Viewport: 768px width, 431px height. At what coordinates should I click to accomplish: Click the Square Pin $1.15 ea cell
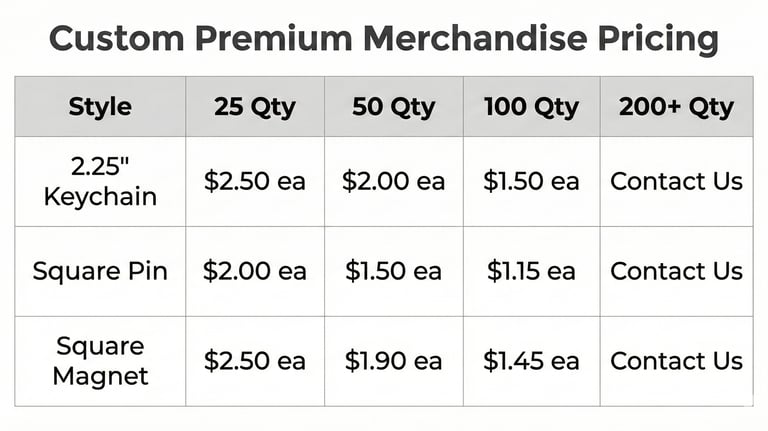[531, 271]
